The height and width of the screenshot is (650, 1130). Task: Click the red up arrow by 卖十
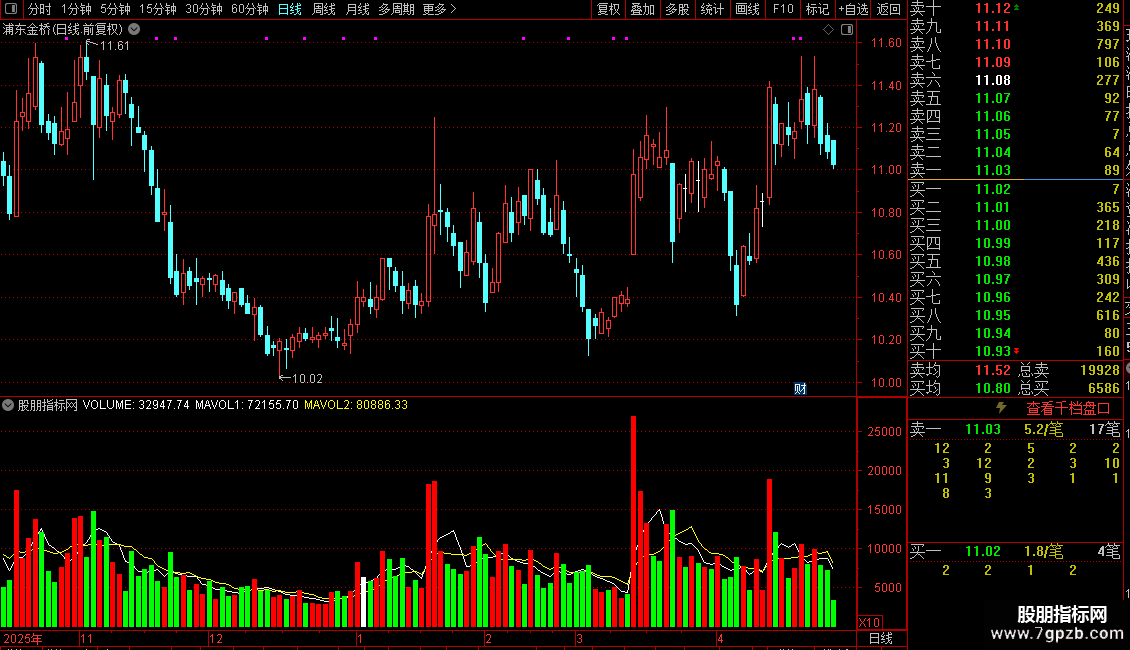coord(1016,7)
